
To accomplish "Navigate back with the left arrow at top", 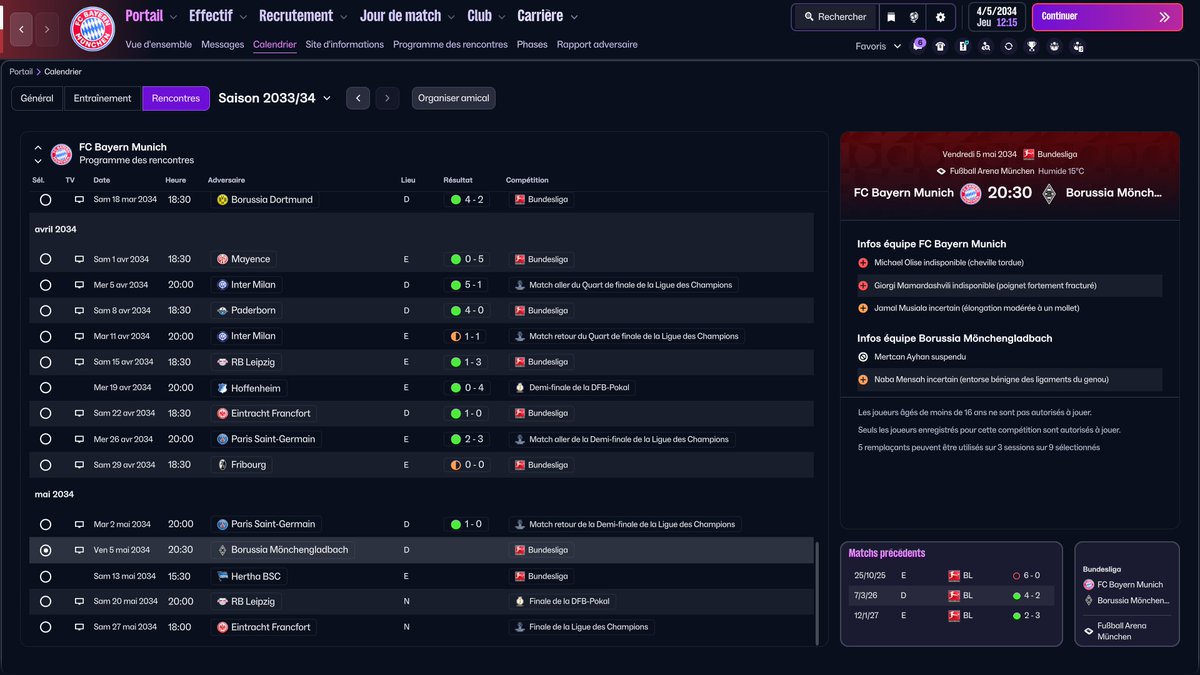I will point(22,30).
